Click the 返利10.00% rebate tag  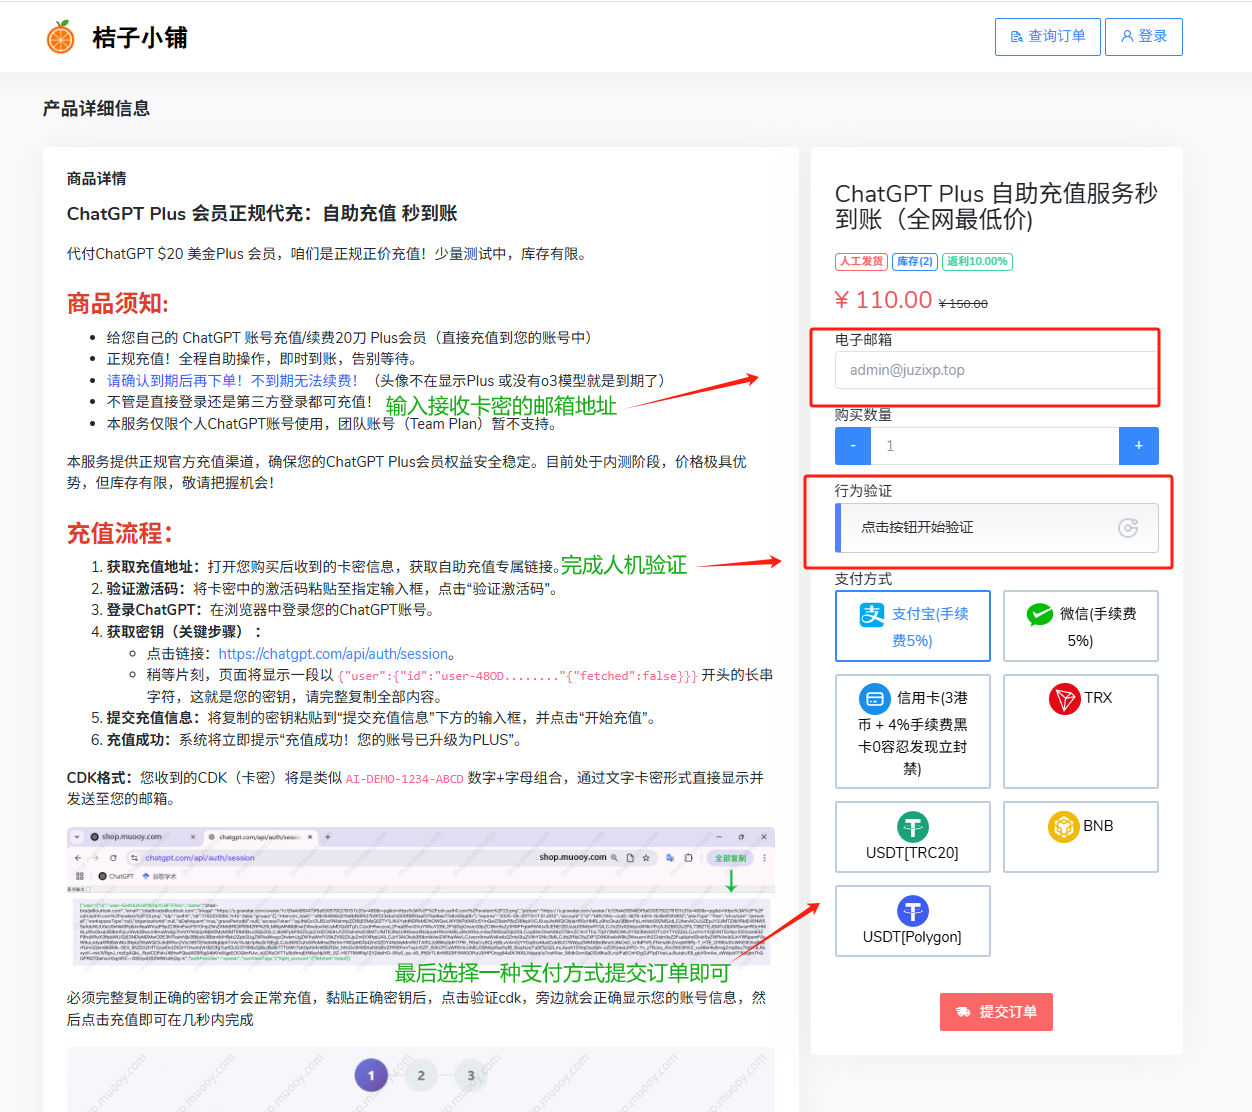977,262
